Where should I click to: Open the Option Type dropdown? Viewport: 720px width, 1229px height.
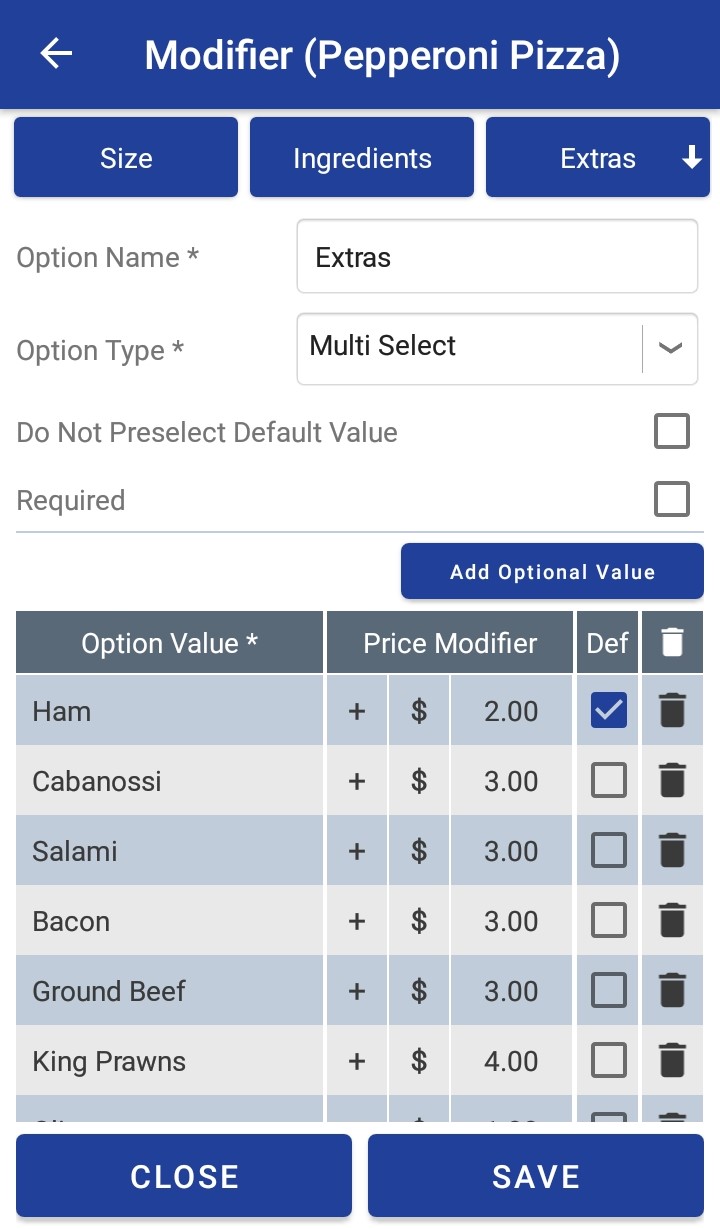click(669, 348)
